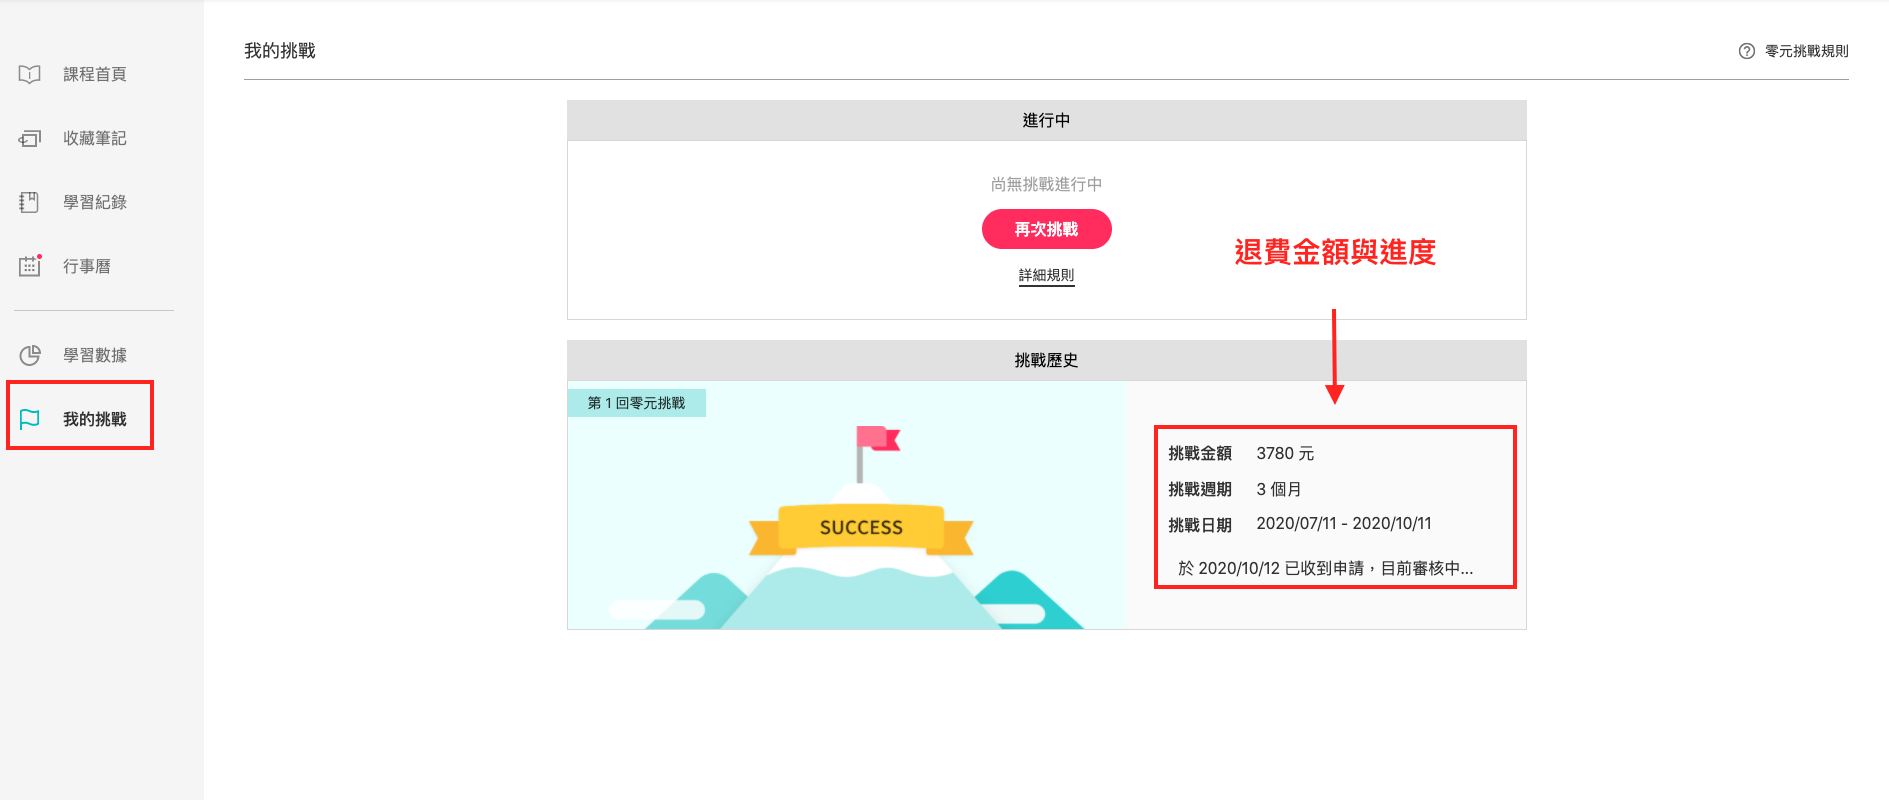The height and width of the screenshot is (800, 1889).
Task: Select 學習數據 in the sidebar
Action: [x=94, y=355]
